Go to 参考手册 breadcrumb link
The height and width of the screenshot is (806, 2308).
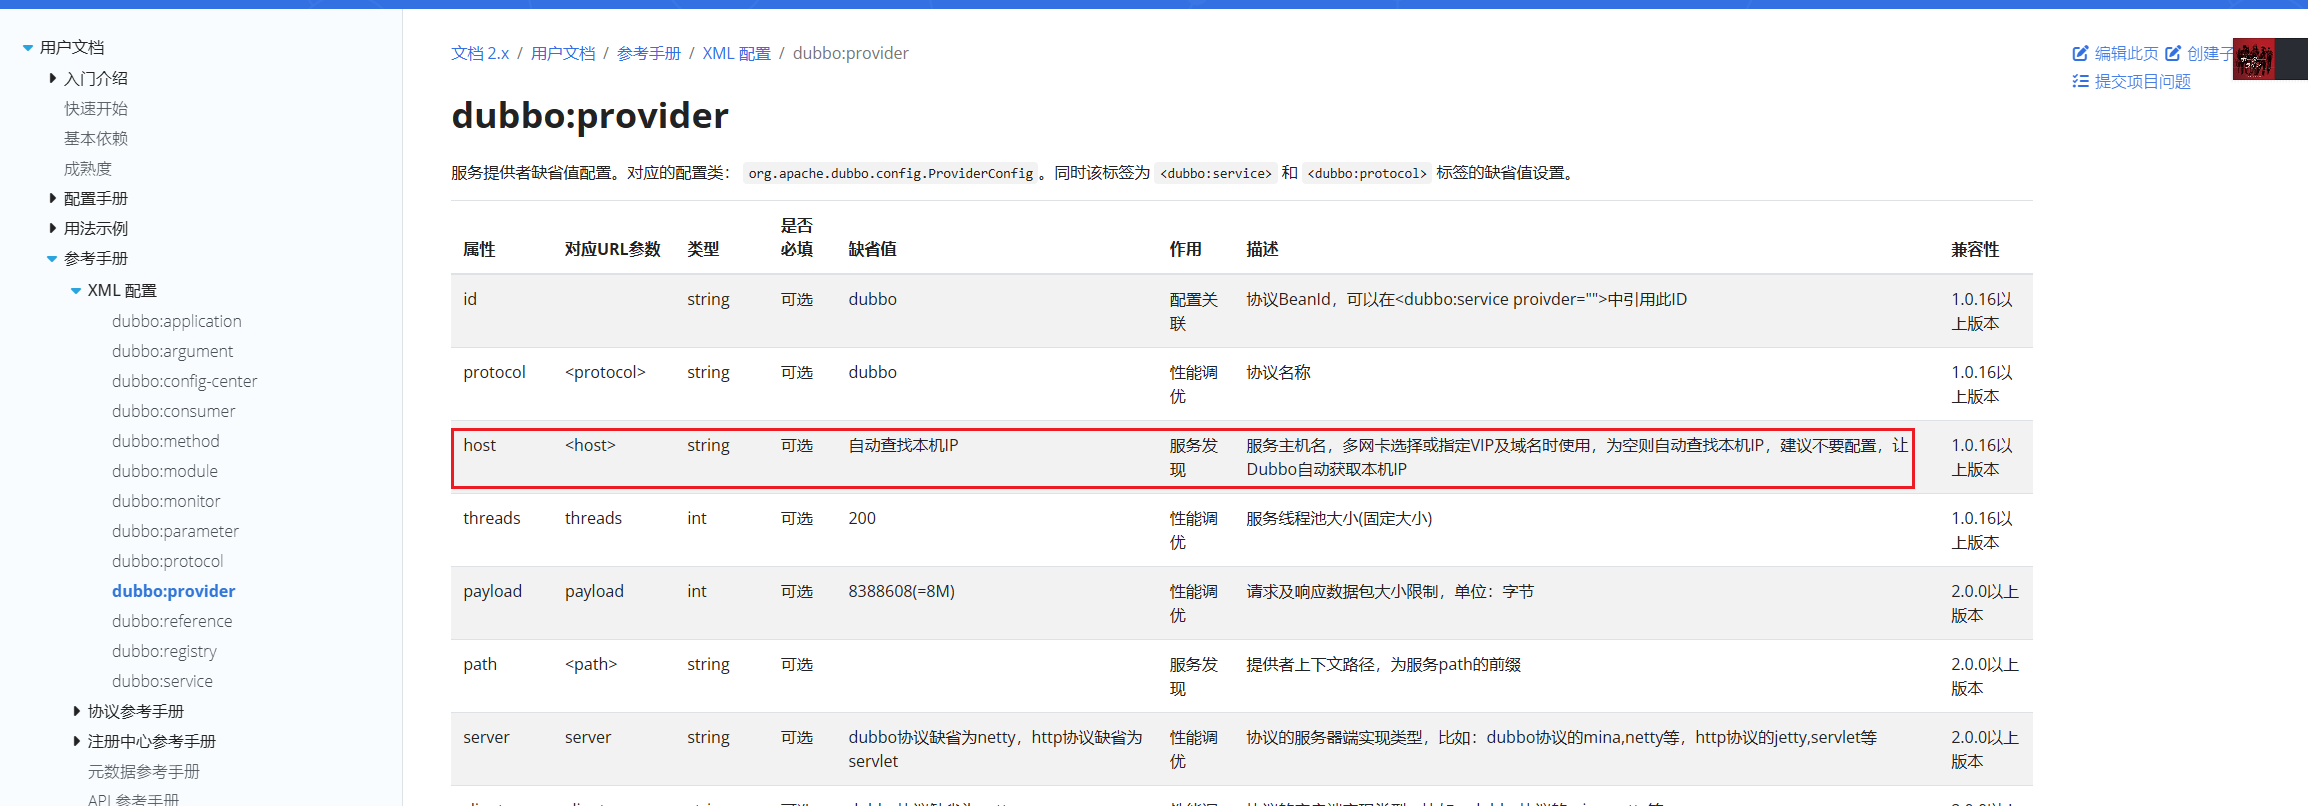coord(649,53)
